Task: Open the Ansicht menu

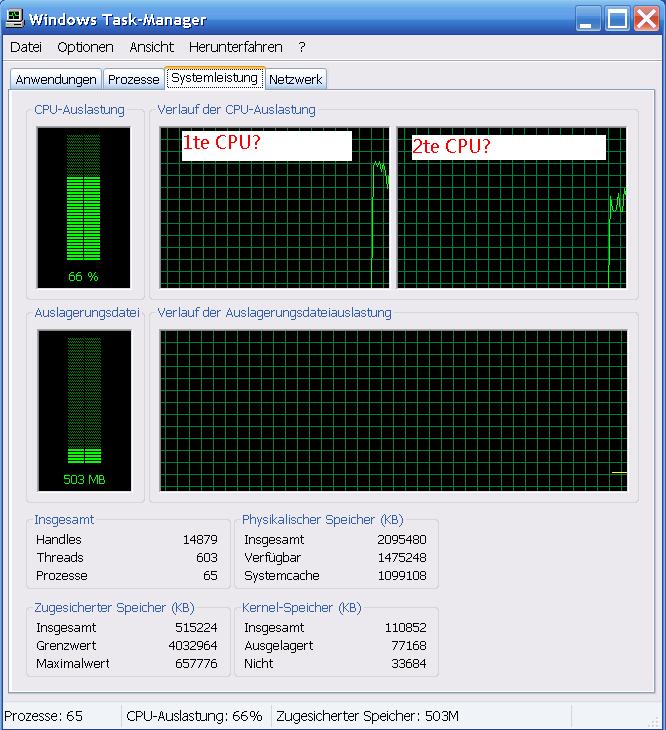Action: 152,47
